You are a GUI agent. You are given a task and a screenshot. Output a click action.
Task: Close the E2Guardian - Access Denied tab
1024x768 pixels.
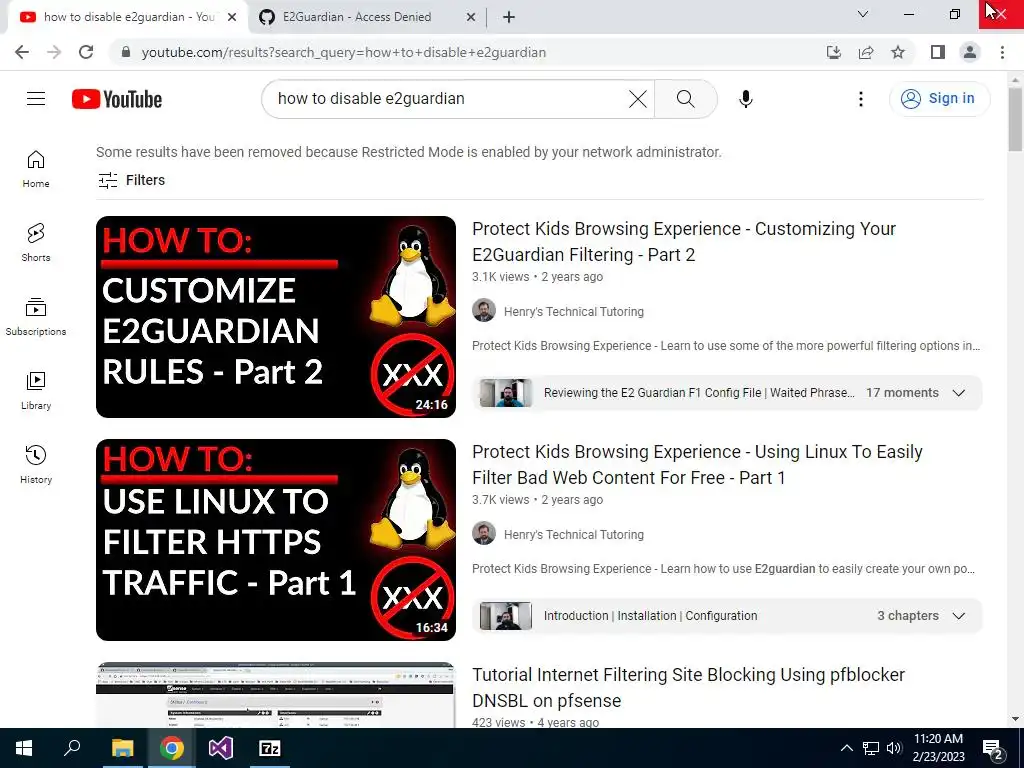point(470,17)
